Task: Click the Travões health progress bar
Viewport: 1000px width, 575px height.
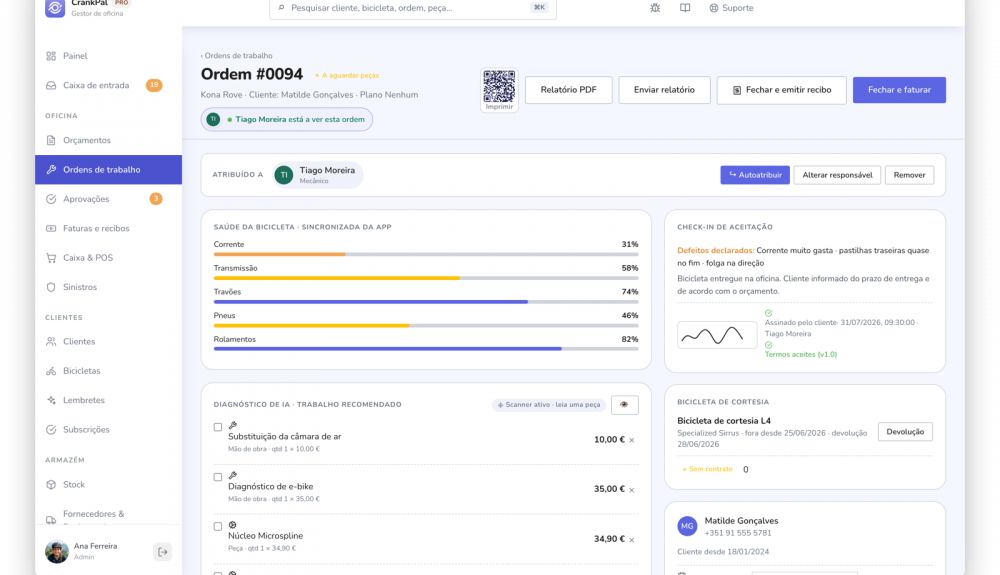Action: [x=426, y=302]
